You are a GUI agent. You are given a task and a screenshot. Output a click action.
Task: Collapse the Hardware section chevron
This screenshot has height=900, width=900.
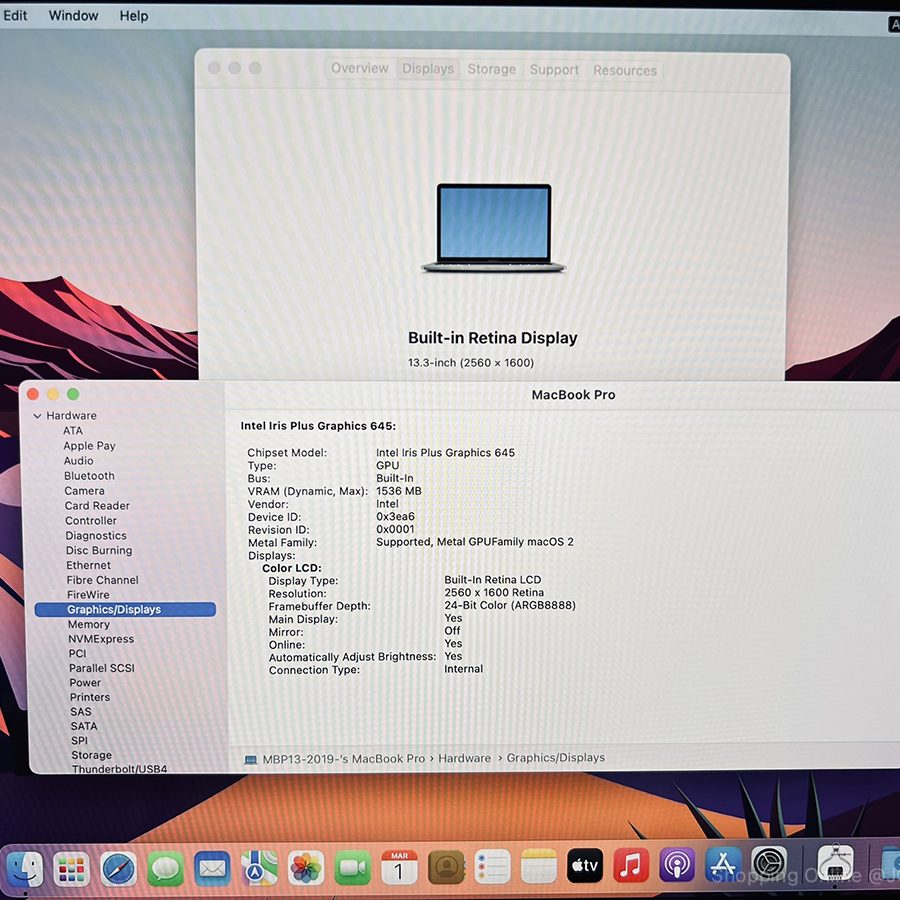(x=37, y=416)
